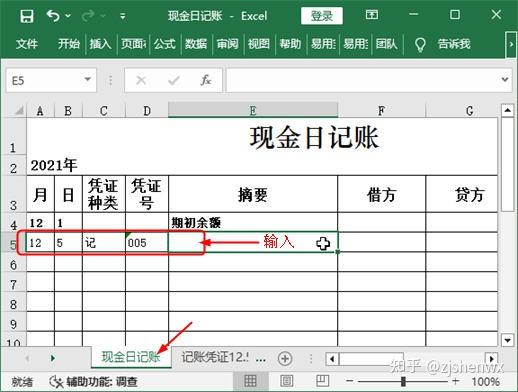The image size is (518, 392).
Task: Click the lightbulb Tell Me icon
Action: pyautogui.click(x=420, y=44)
